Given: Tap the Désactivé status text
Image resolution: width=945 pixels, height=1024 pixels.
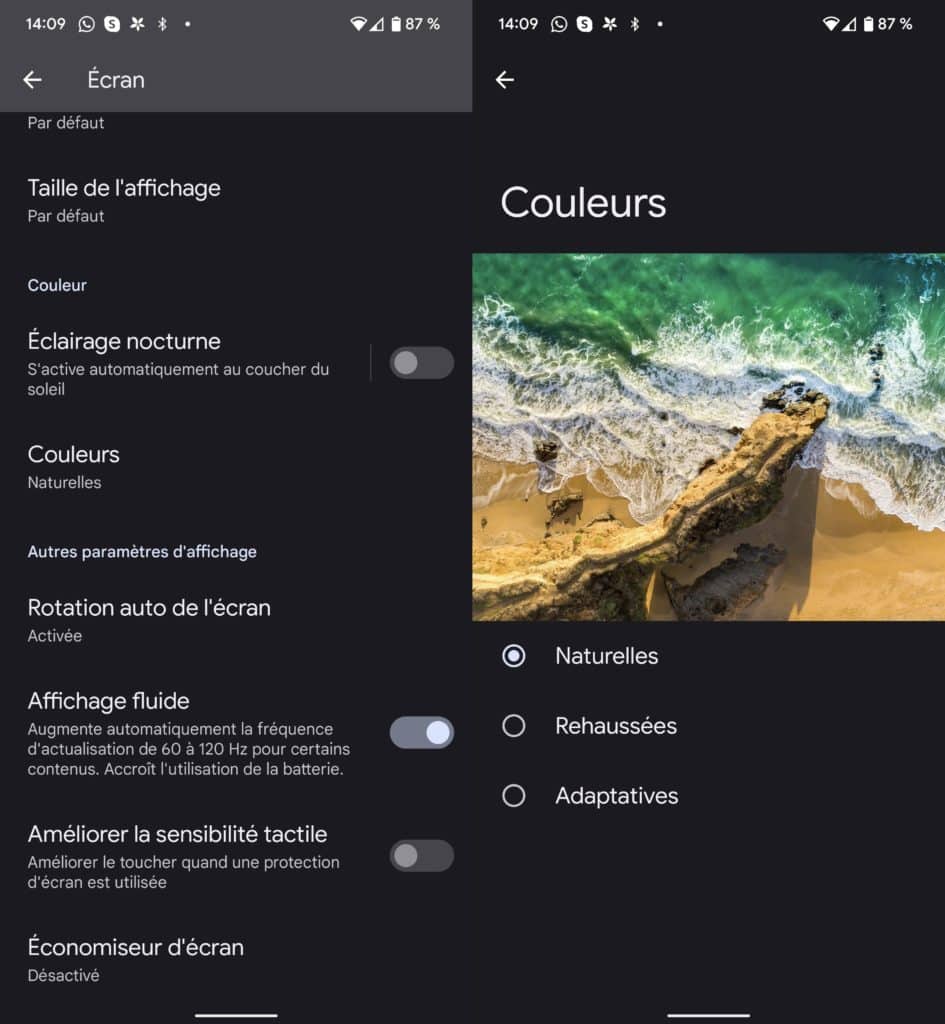Looking at the screenshot, I should pos(63,976).
